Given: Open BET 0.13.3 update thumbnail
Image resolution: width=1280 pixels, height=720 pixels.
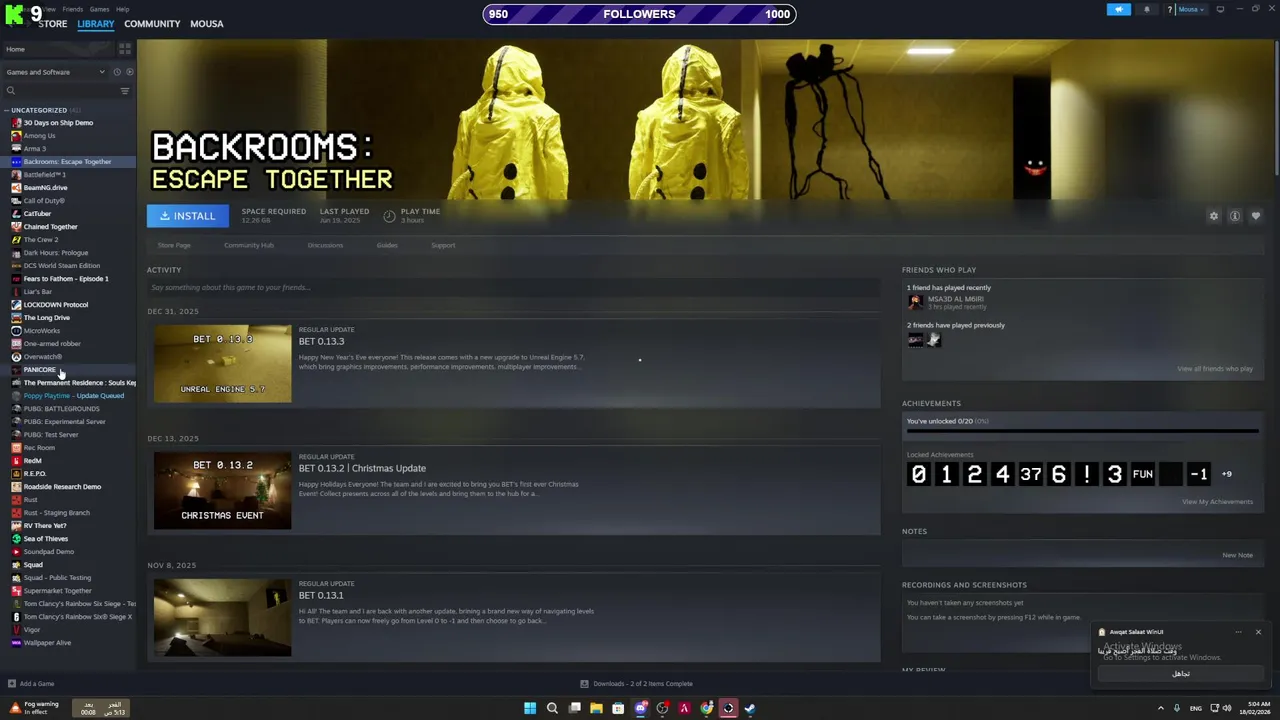Looking at the screenshot, I should pyautogui.click(x=222, y=364).
